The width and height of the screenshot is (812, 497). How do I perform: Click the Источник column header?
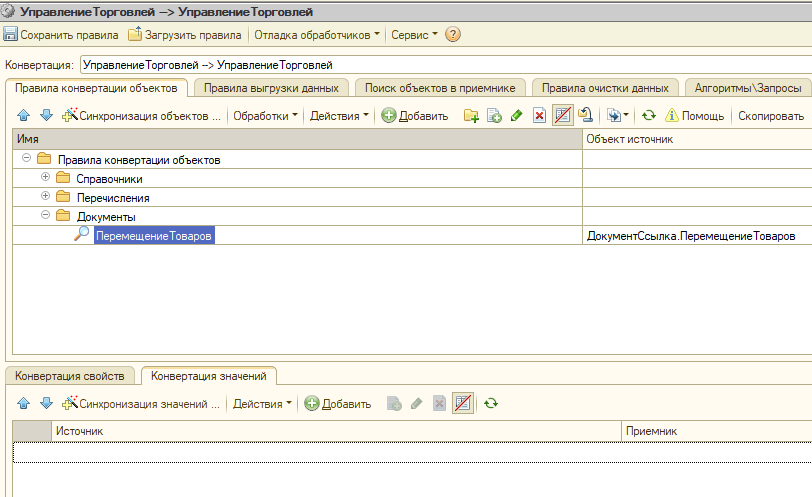pos(336,431)
